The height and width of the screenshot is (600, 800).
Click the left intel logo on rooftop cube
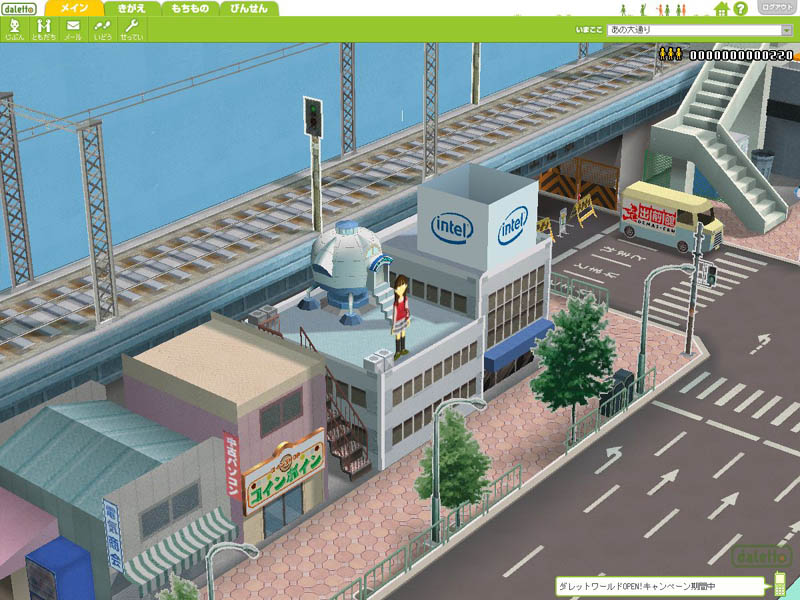click(452, 228)
